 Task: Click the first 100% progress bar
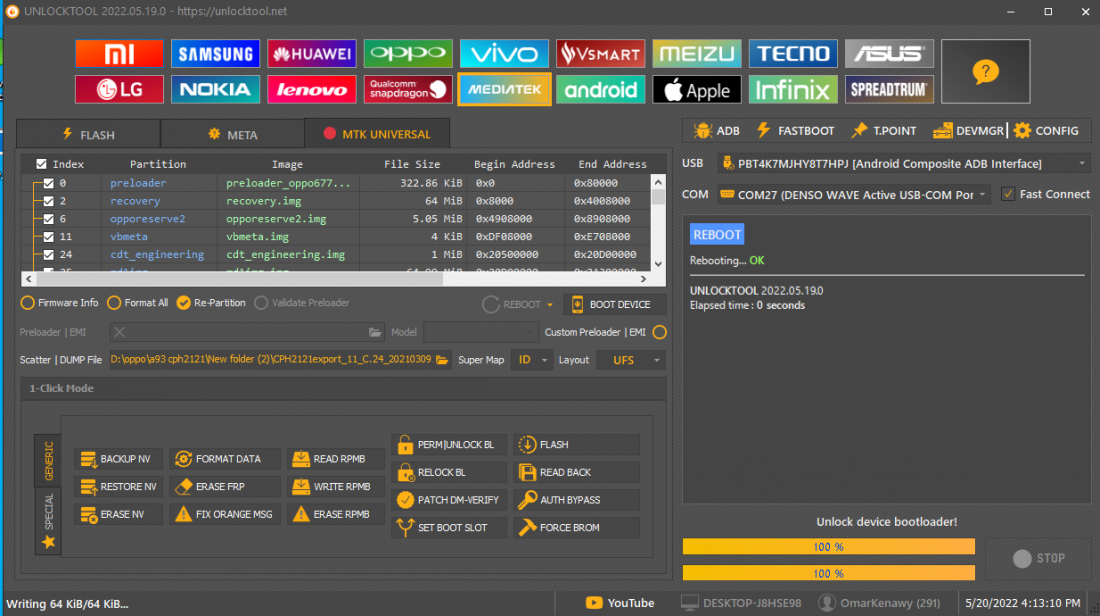(829, 547)
